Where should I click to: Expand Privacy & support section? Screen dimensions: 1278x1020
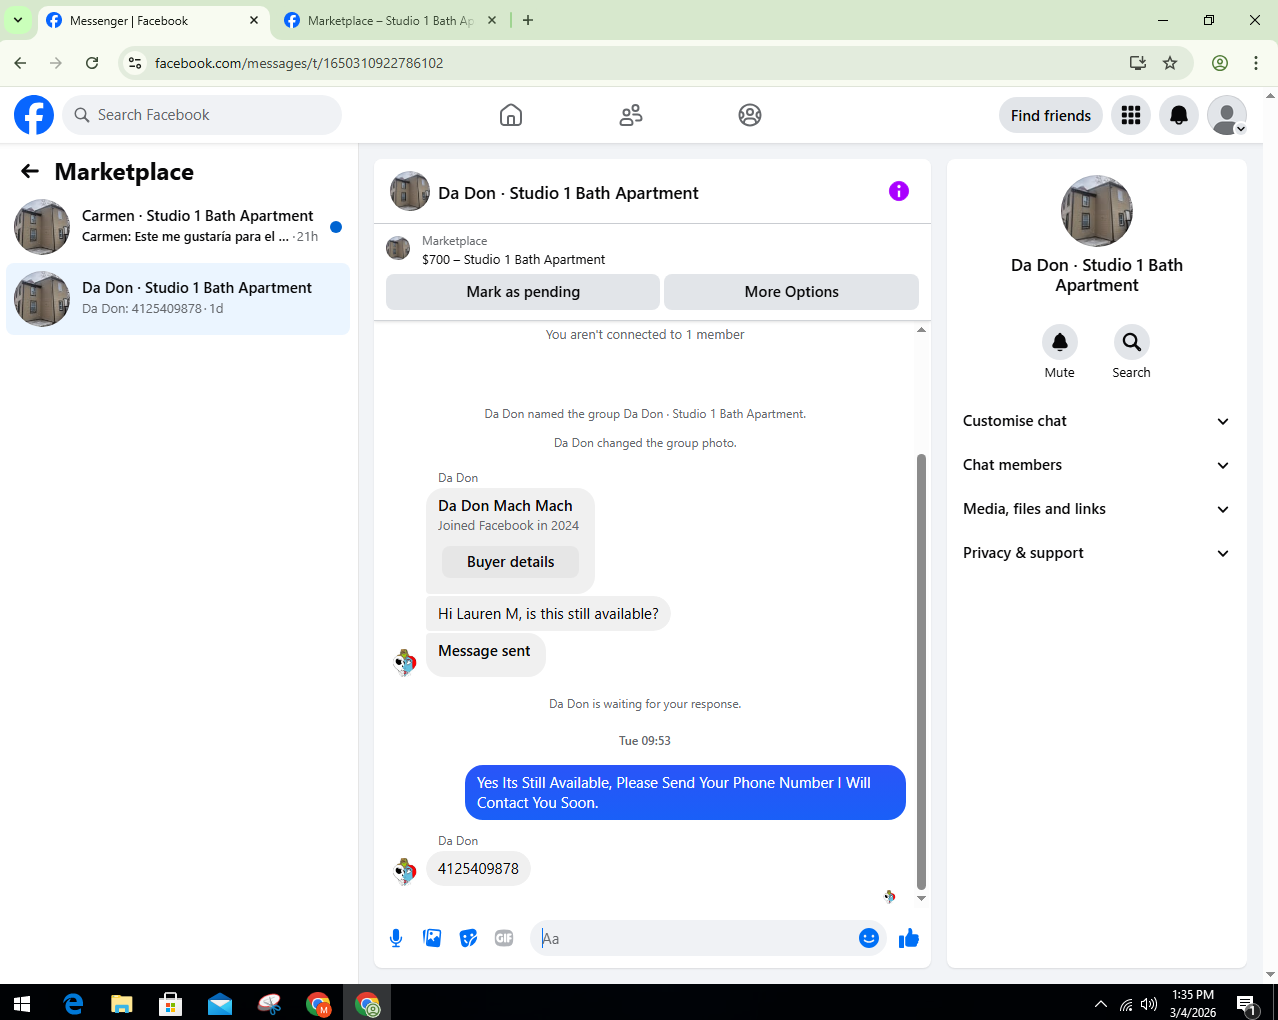1097,553
